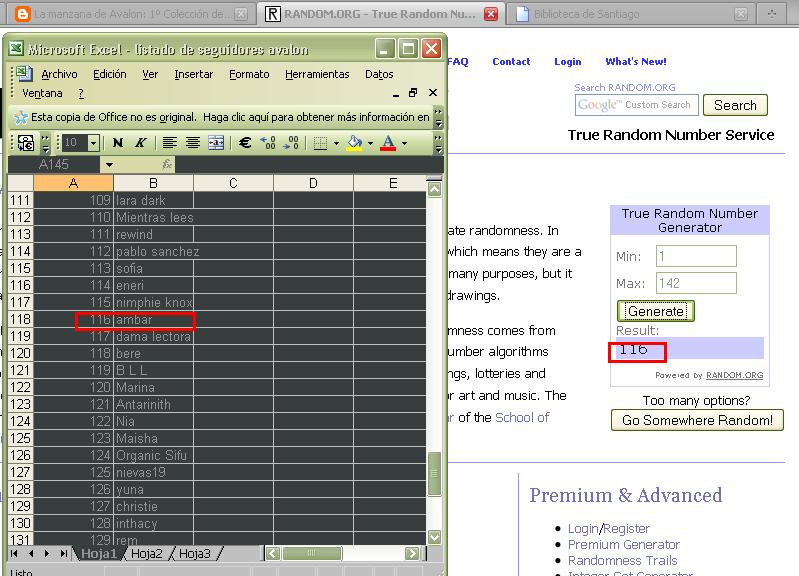Select column B header
This screenshot has height=576, width=799.
153,183
